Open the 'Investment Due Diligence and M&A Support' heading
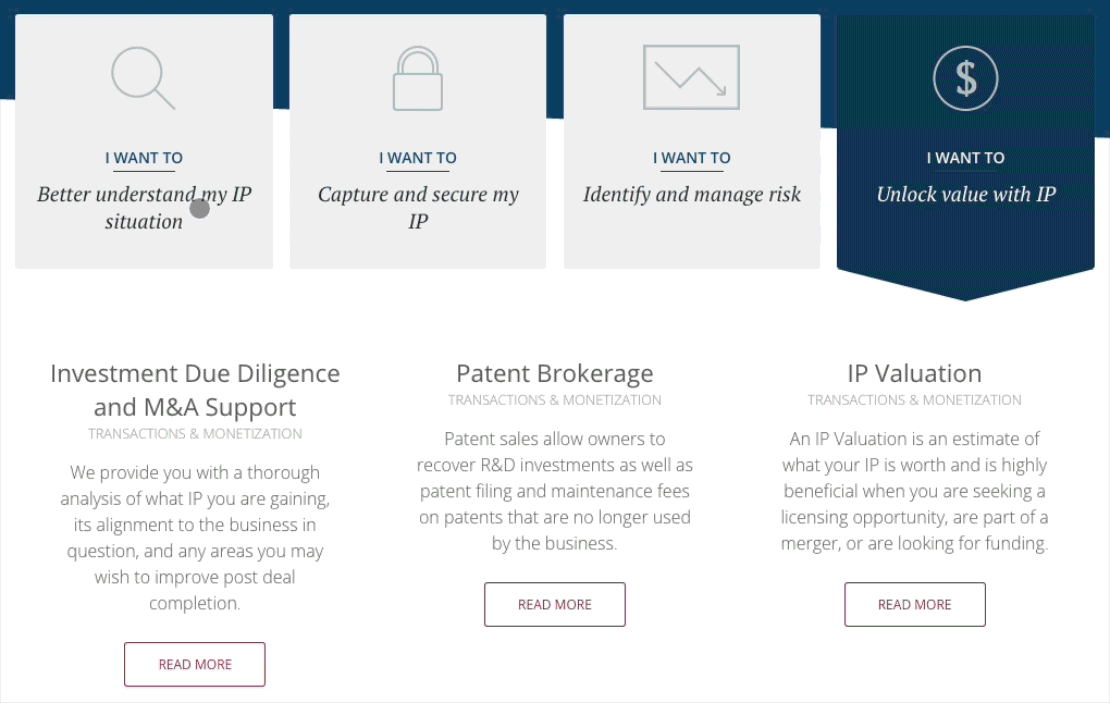1110x703 pixels. 194,390
